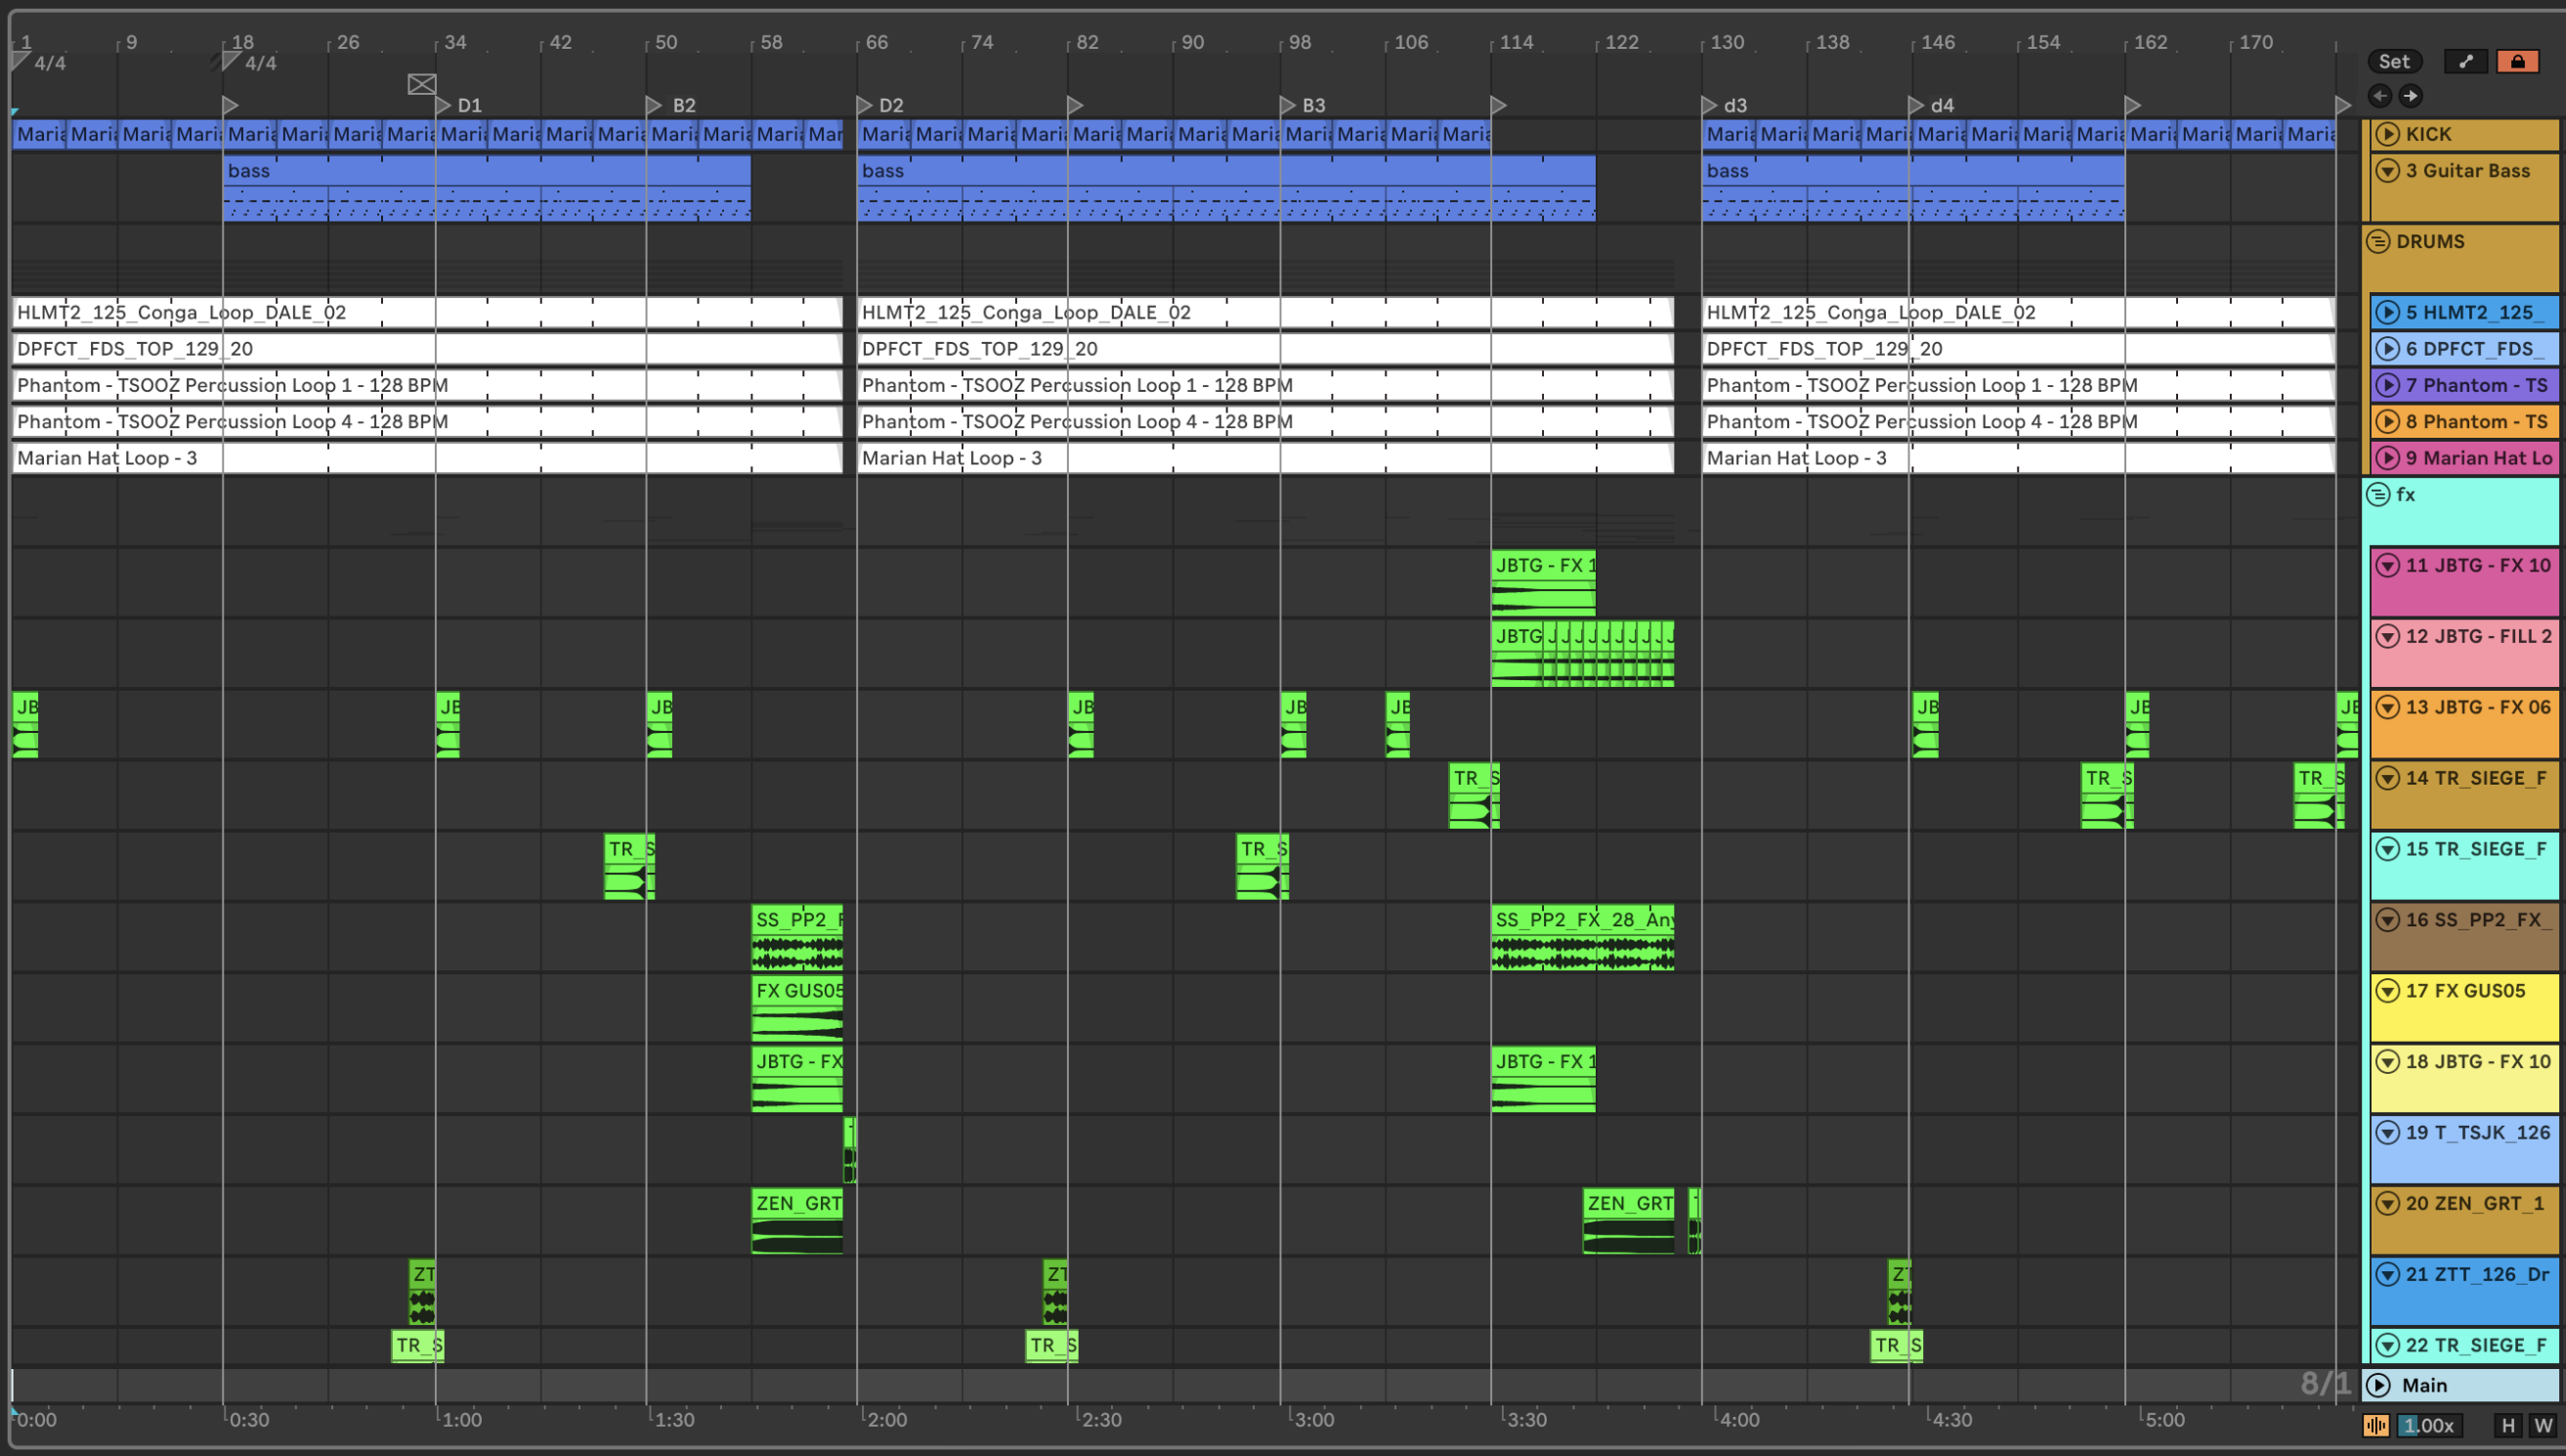Collapse the DRUMS group track
Image resolution: width=2566 pixels, height=1456 pixels.
2378,241
